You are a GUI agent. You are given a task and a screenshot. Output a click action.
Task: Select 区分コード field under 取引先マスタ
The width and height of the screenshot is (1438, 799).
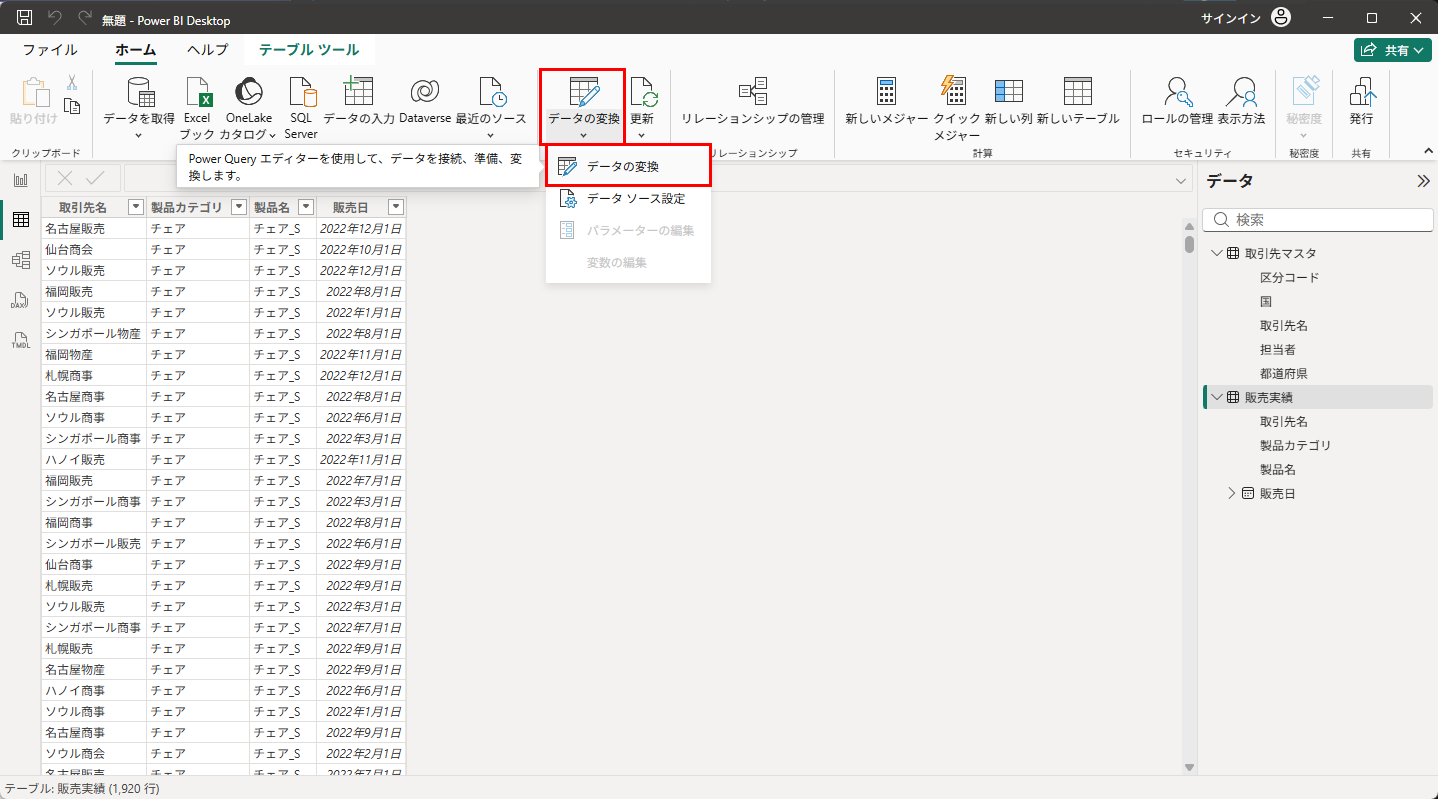(x=1289, y=277)
